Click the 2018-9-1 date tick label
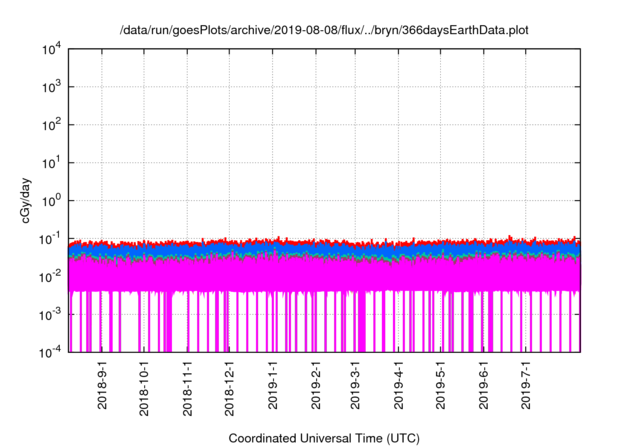The image size is (640, 448). [x=102, y=385]
